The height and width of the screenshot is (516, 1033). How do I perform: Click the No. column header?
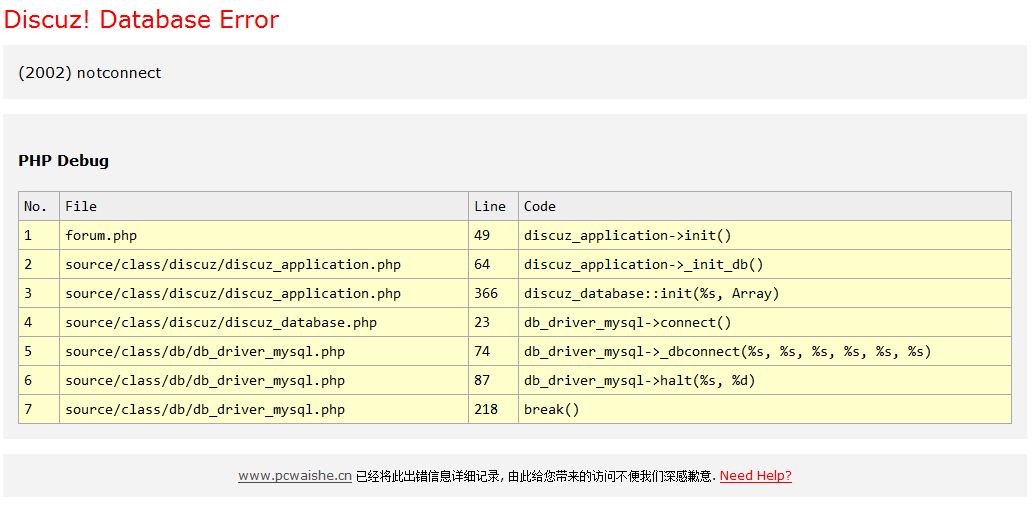tap(36, 206)
